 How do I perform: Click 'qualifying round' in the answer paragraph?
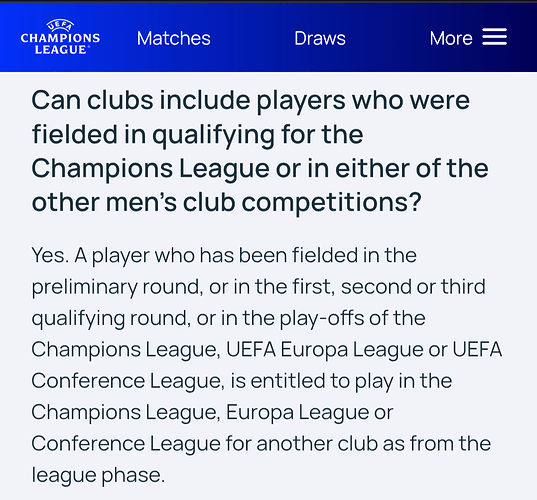(111, 318)
